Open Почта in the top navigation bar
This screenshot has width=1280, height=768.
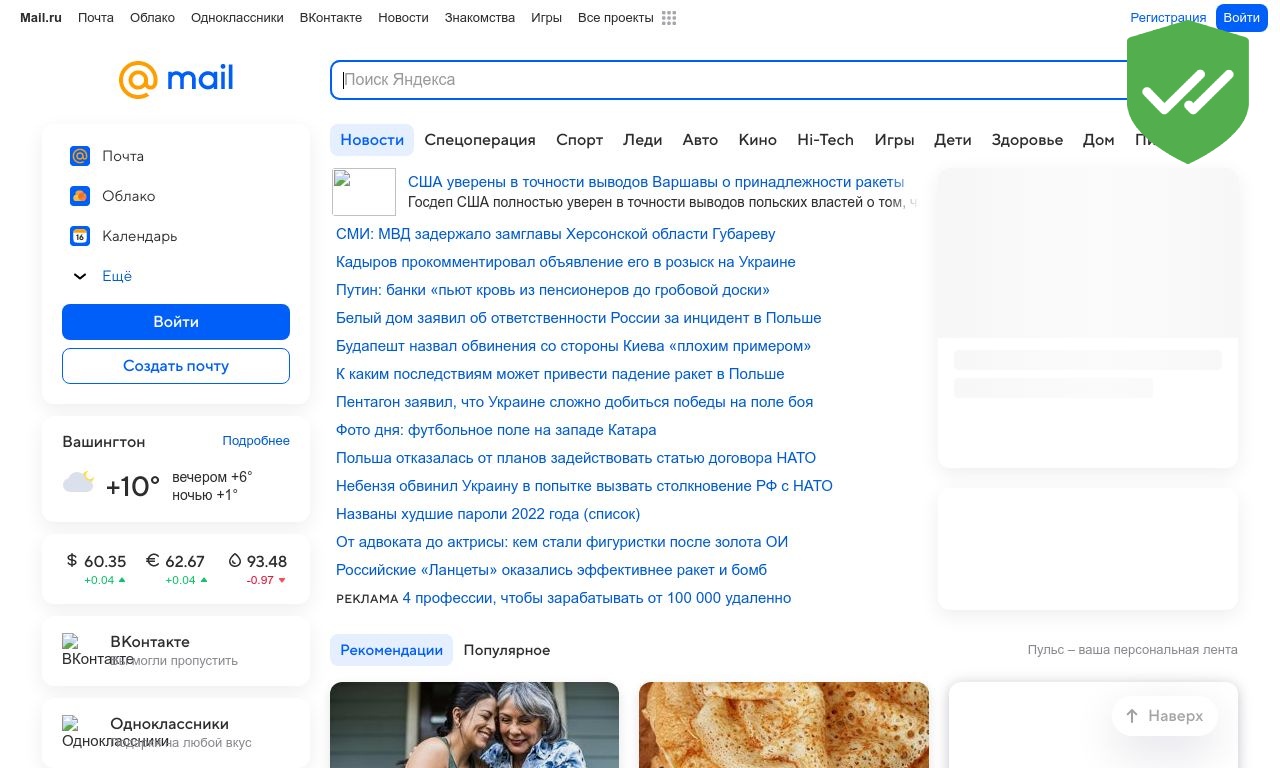click(96, 18)
